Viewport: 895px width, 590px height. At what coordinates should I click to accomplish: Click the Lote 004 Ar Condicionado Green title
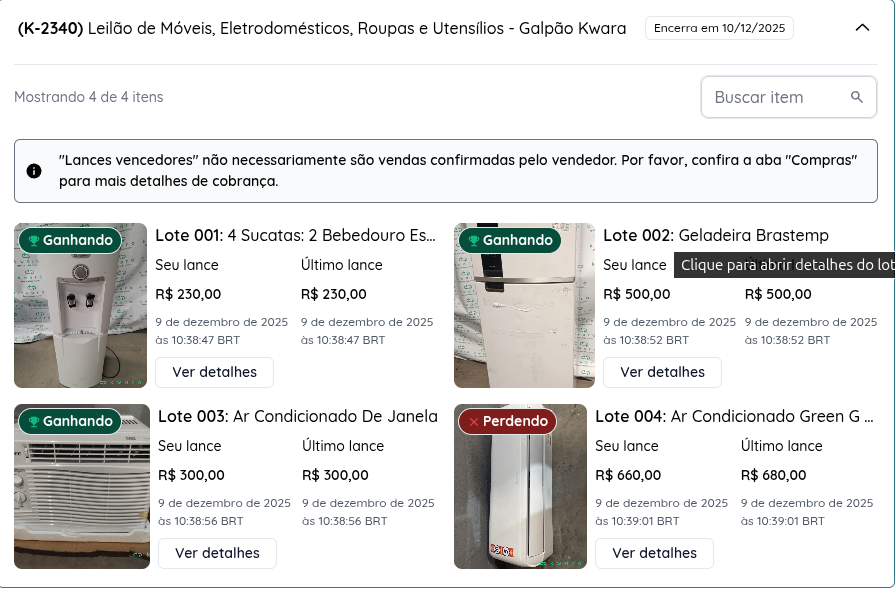734,416
